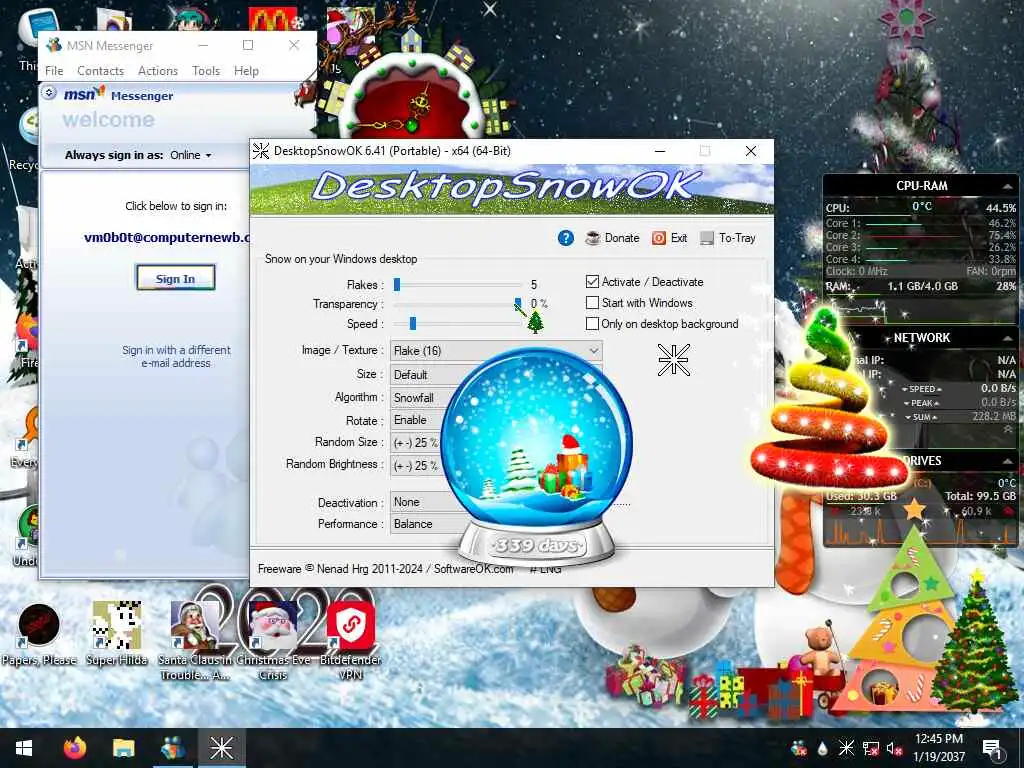The width and height of the screenshot is (1024, 768).
Task: Open the Tools menu in MSN Messenger
Action: coord(206,71)
